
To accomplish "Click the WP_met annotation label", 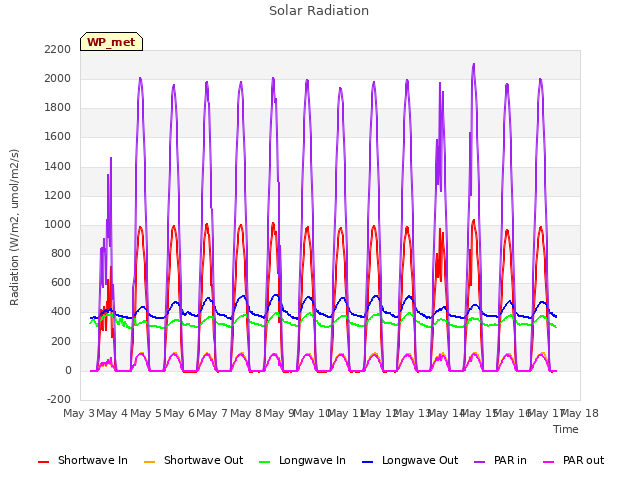I will 111,42.
